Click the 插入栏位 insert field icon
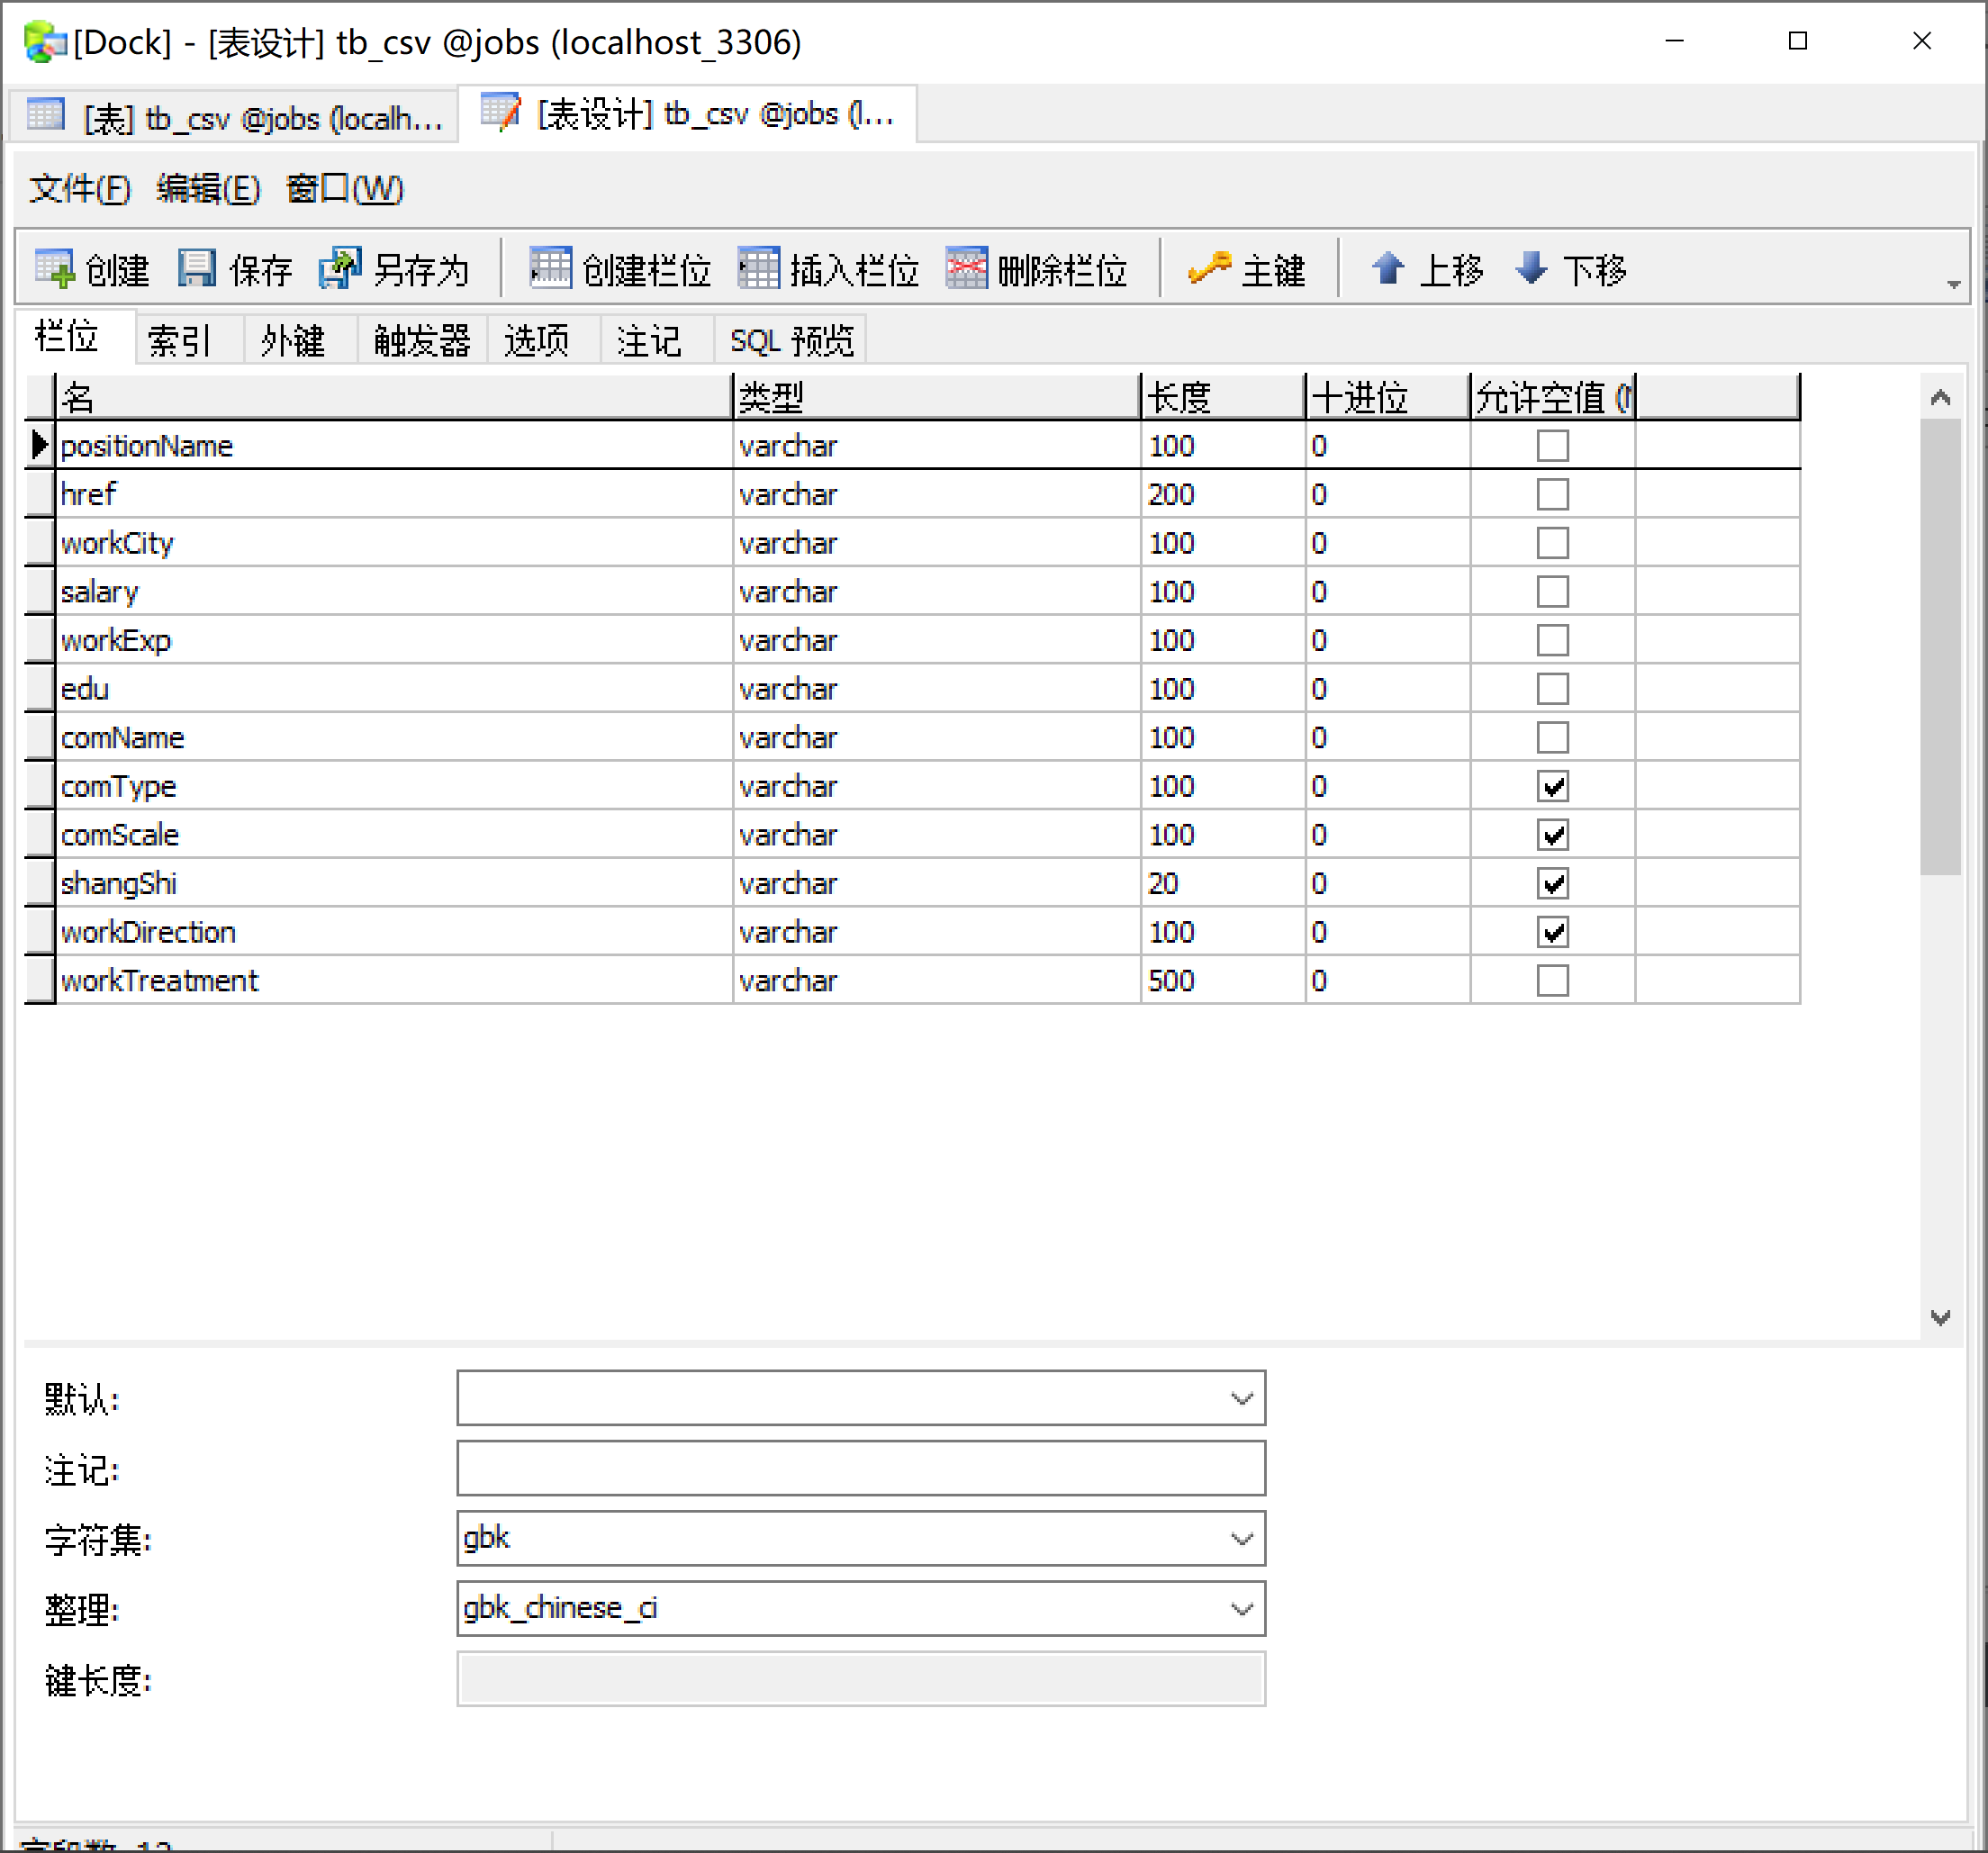Viewport: 1988px width, 1853px height. coord(758,269)
